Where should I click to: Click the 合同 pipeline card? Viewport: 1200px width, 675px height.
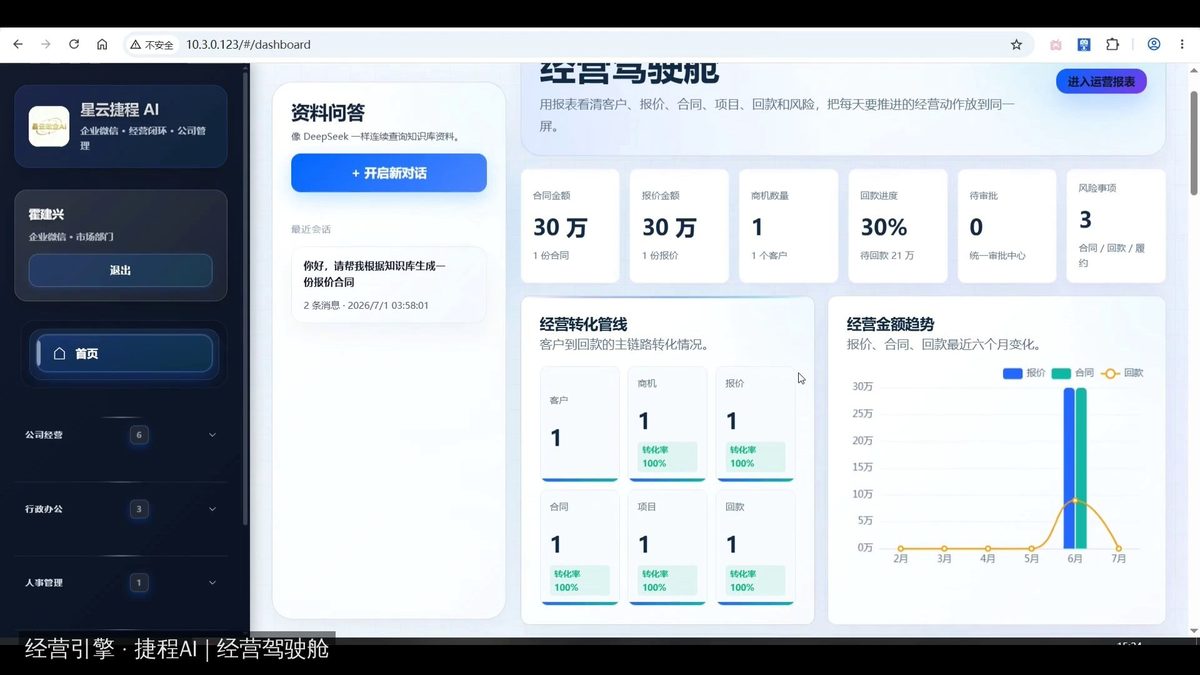(580, 547)
